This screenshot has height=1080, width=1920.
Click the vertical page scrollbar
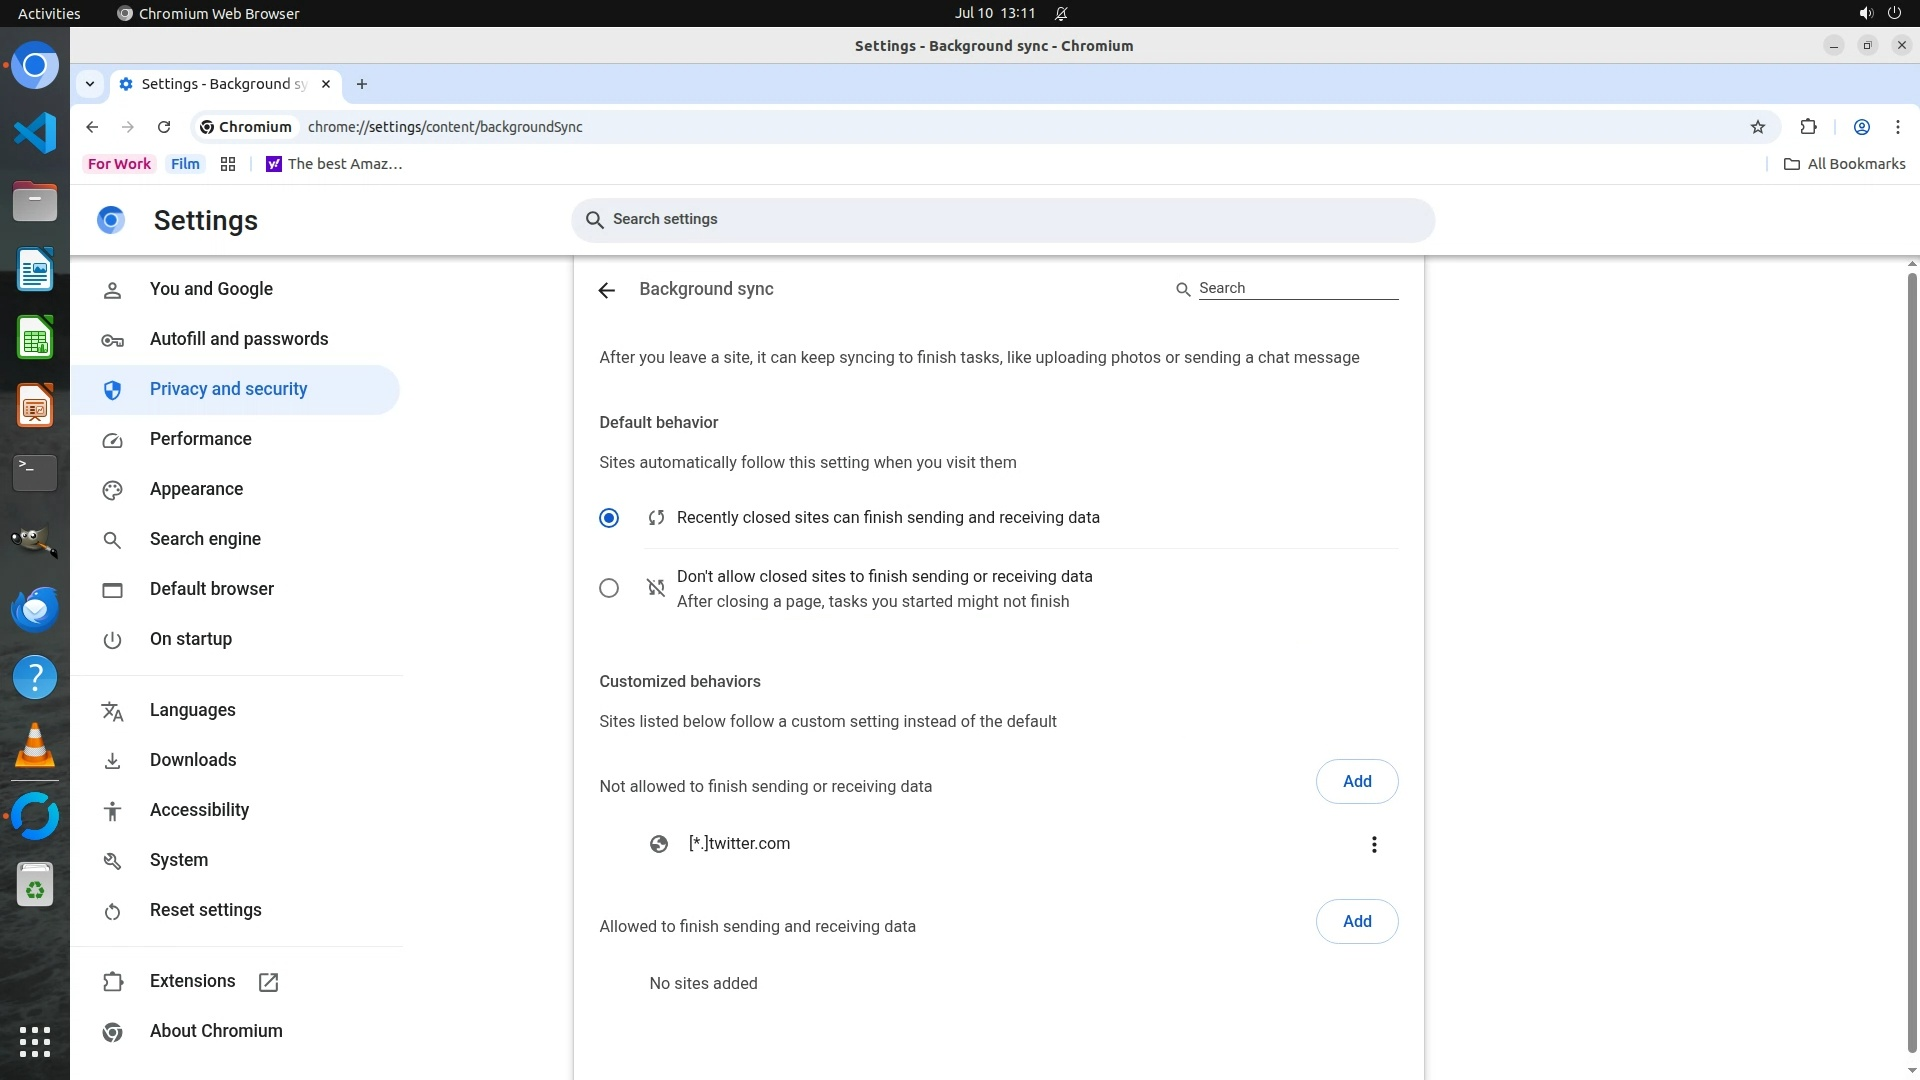pos(1912,660)
